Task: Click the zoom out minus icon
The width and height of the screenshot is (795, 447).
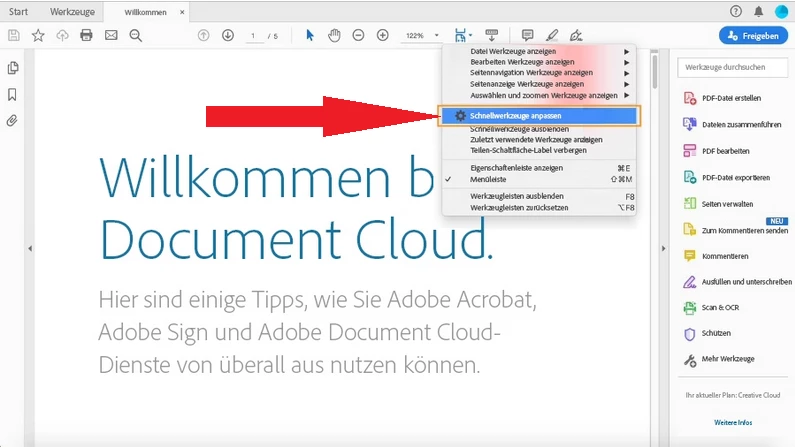Action: [358, 35]
